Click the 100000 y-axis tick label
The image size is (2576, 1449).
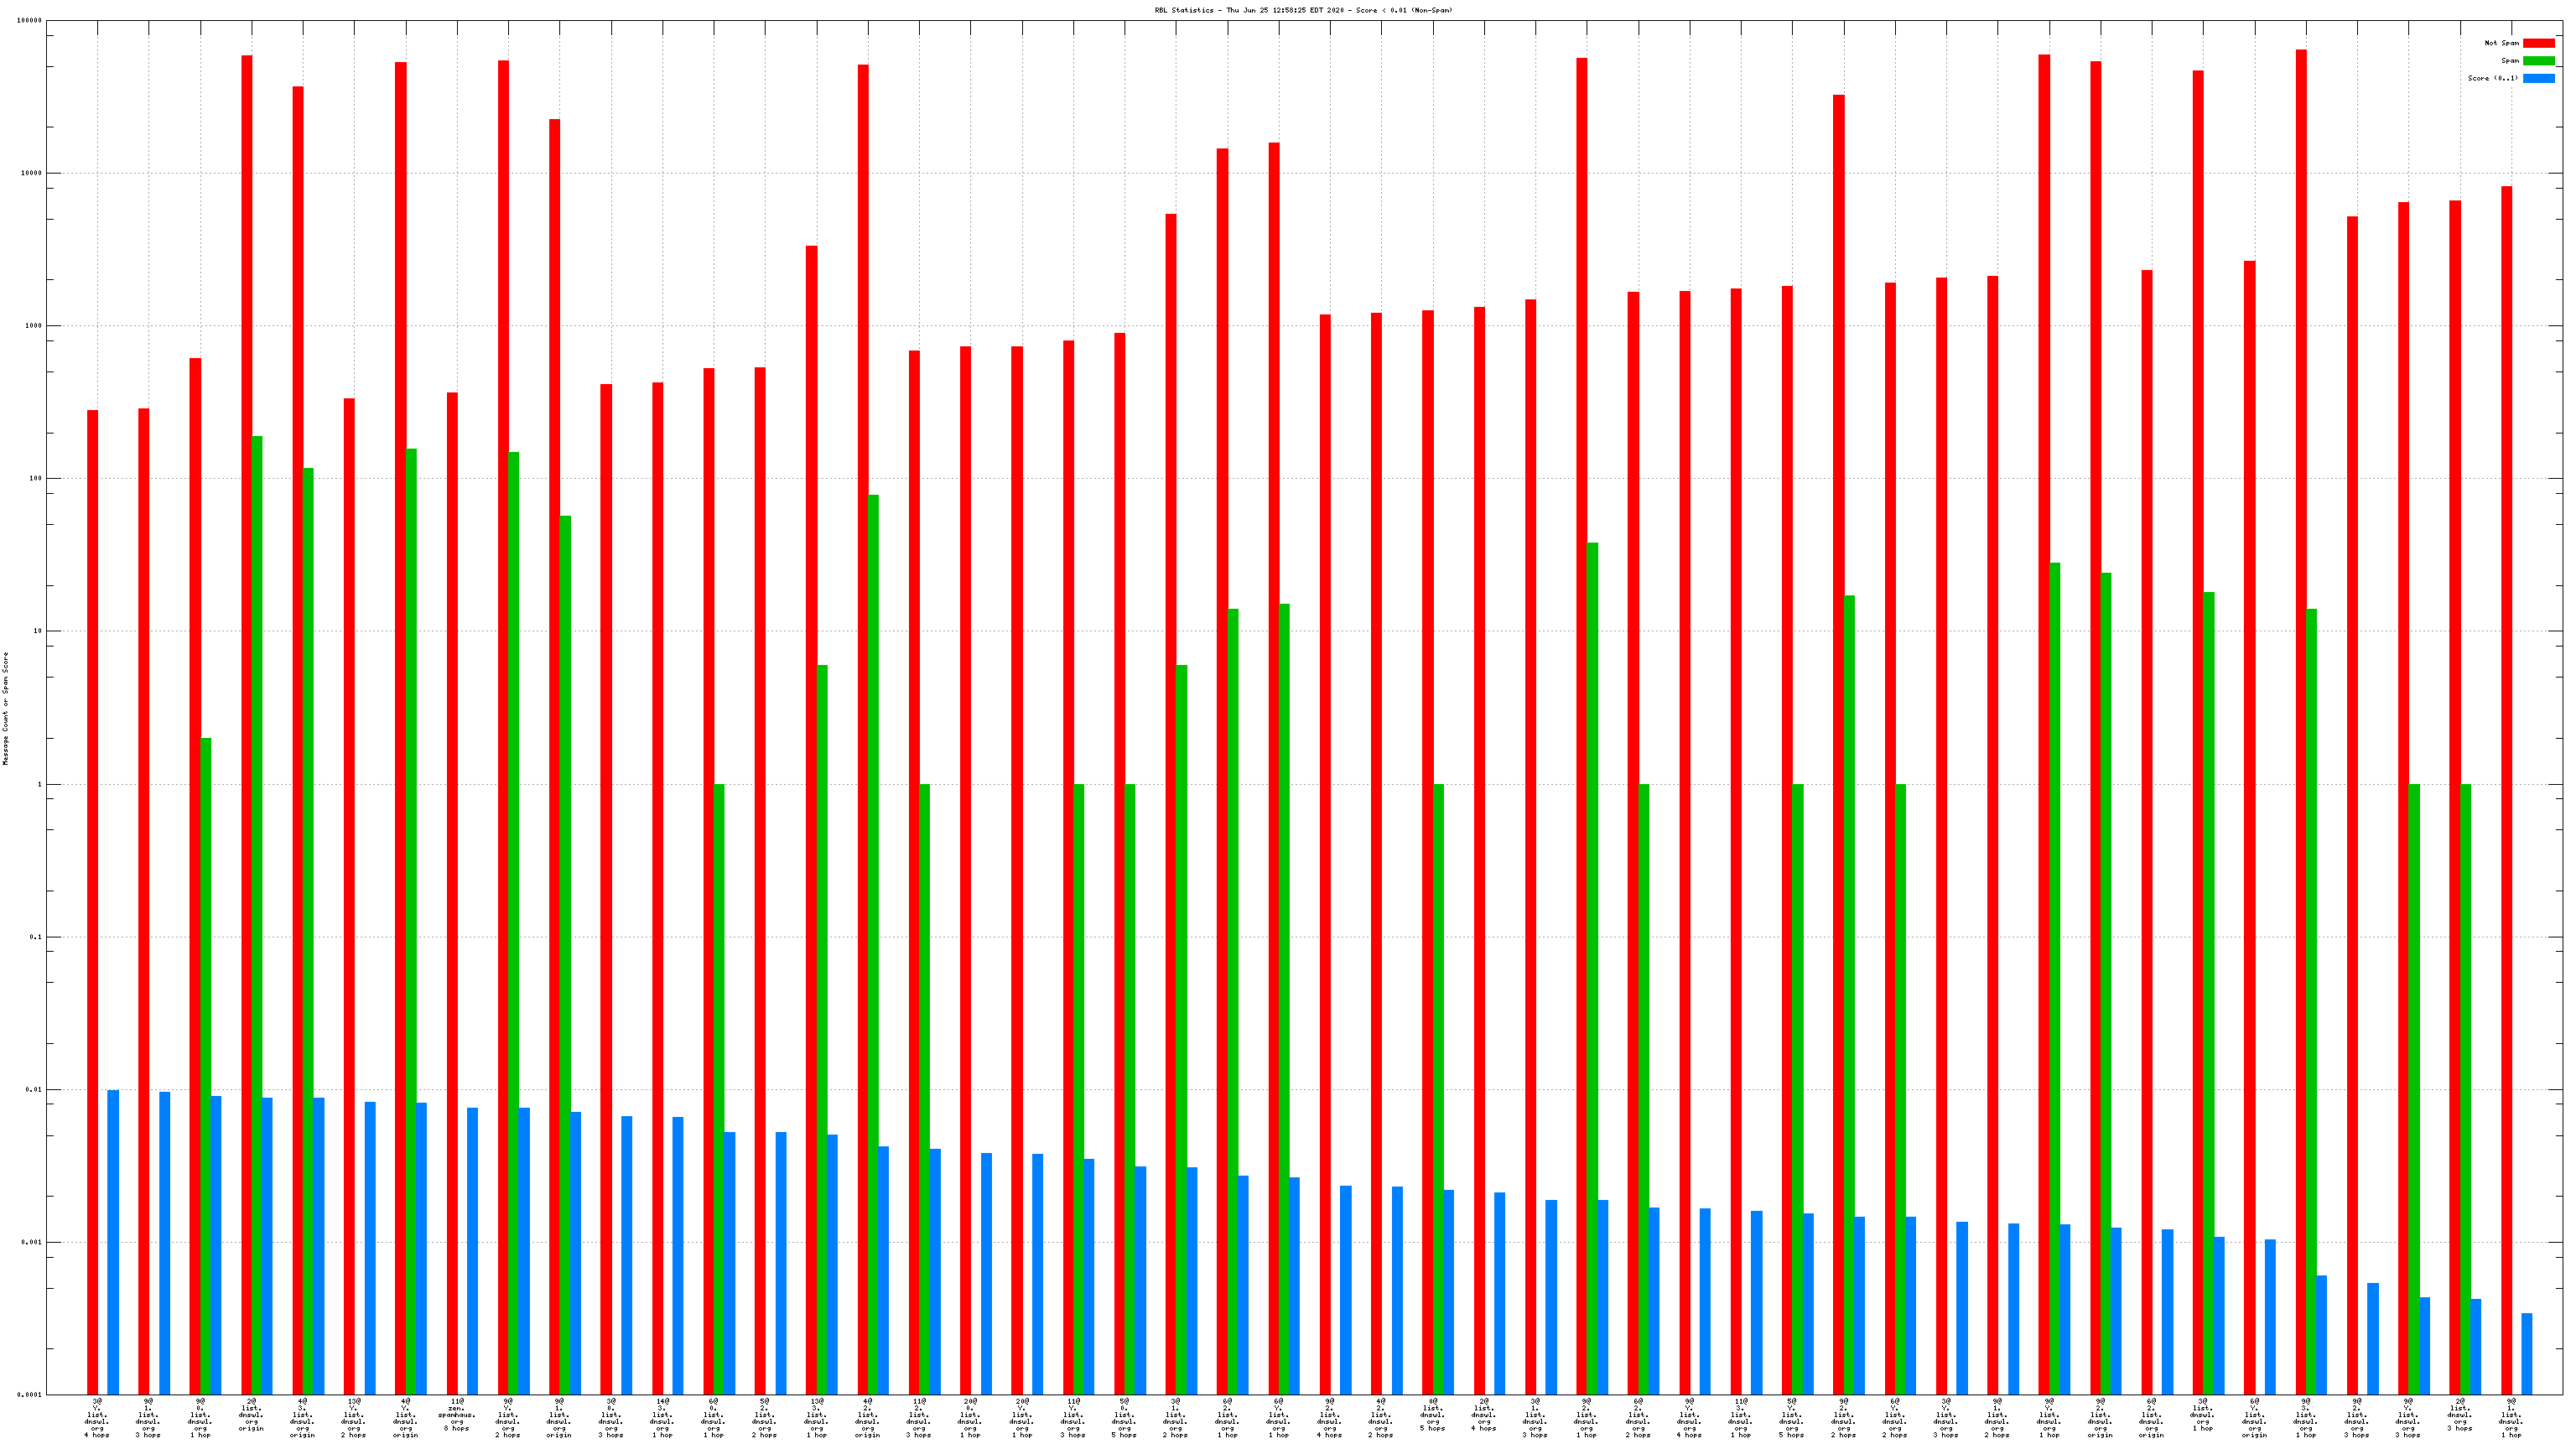[x=29, y=21]
